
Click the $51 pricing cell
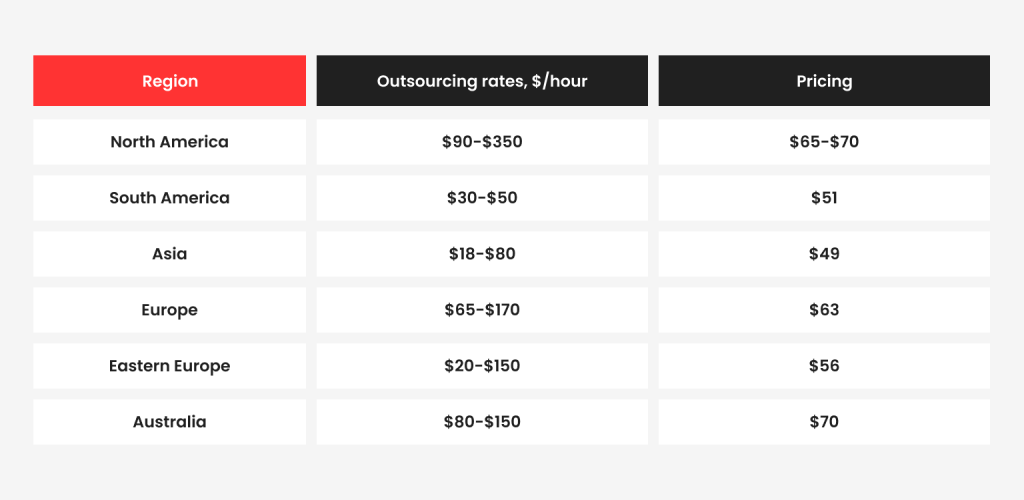(x=824, y=198)
